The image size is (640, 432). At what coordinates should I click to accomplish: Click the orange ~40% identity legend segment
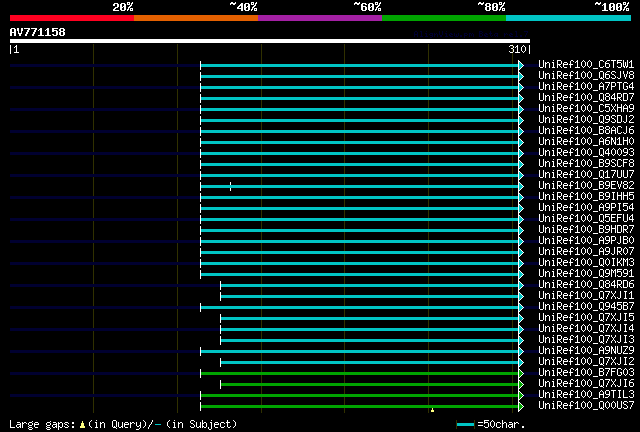tap(196, 18)
